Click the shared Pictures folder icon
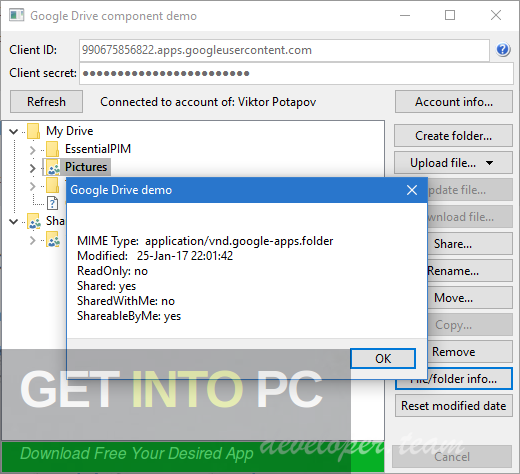The image size is (520, 474). coord(53,167)
